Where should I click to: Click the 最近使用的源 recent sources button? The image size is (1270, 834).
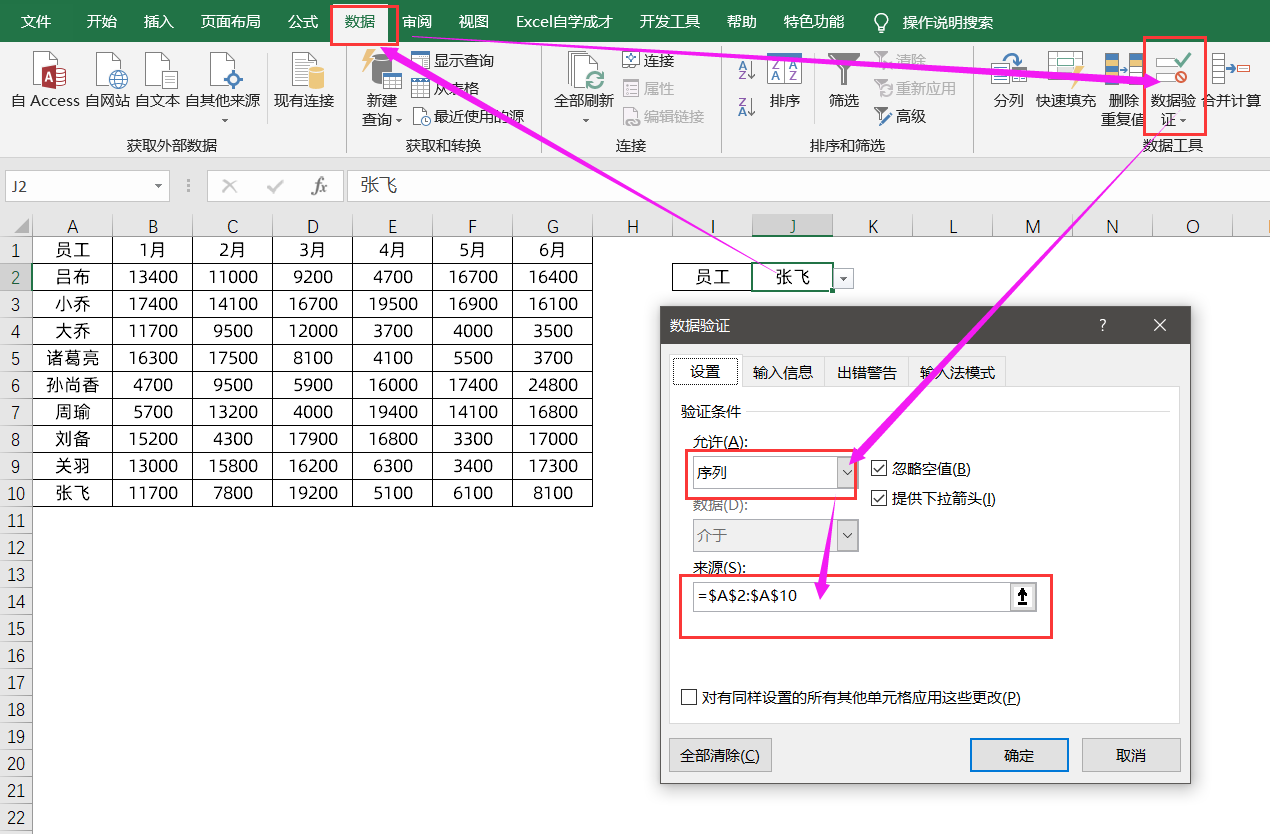468,116
